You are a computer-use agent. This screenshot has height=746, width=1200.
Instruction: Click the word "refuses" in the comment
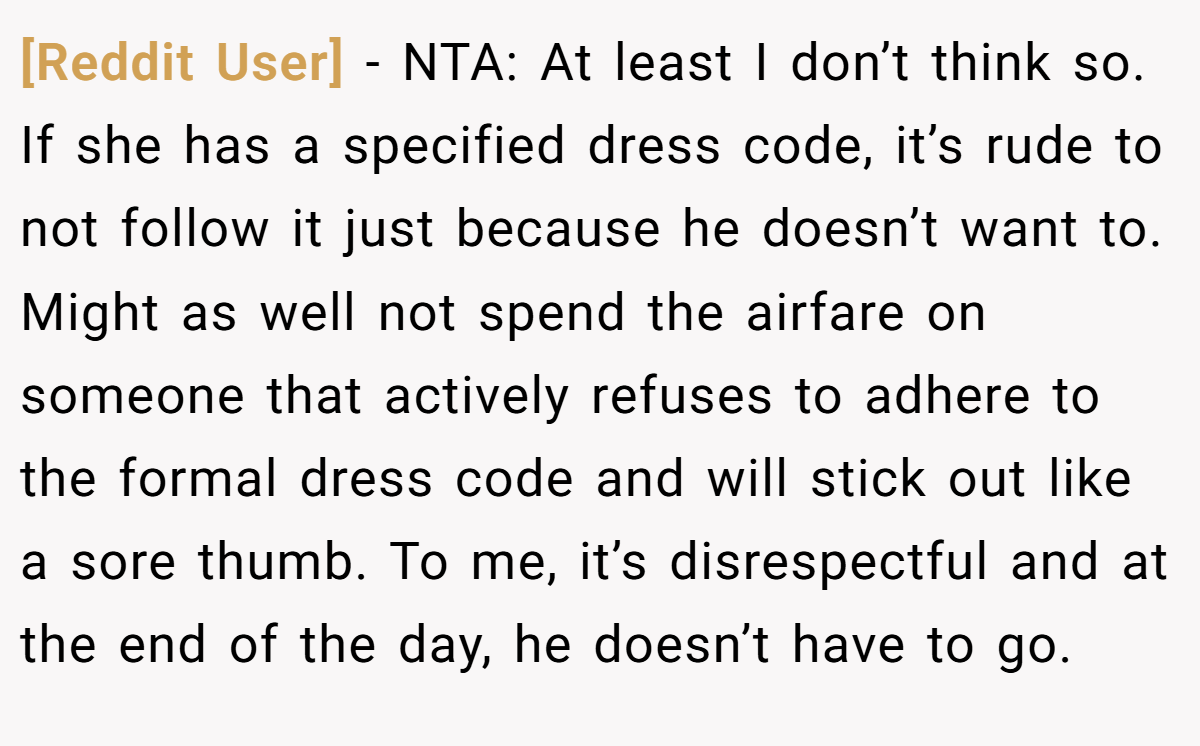(x=682, y=398)
